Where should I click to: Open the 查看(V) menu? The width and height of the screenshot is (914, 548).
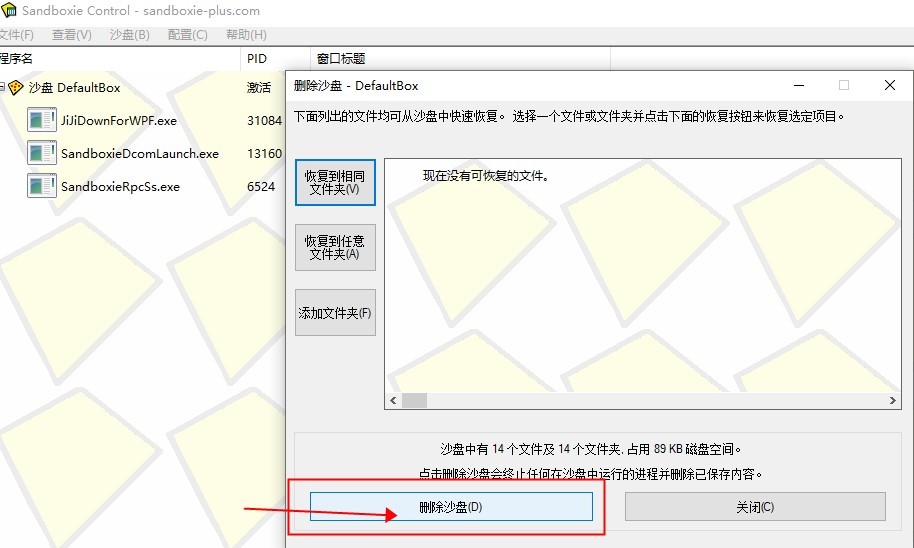click(x=71, y=35)
